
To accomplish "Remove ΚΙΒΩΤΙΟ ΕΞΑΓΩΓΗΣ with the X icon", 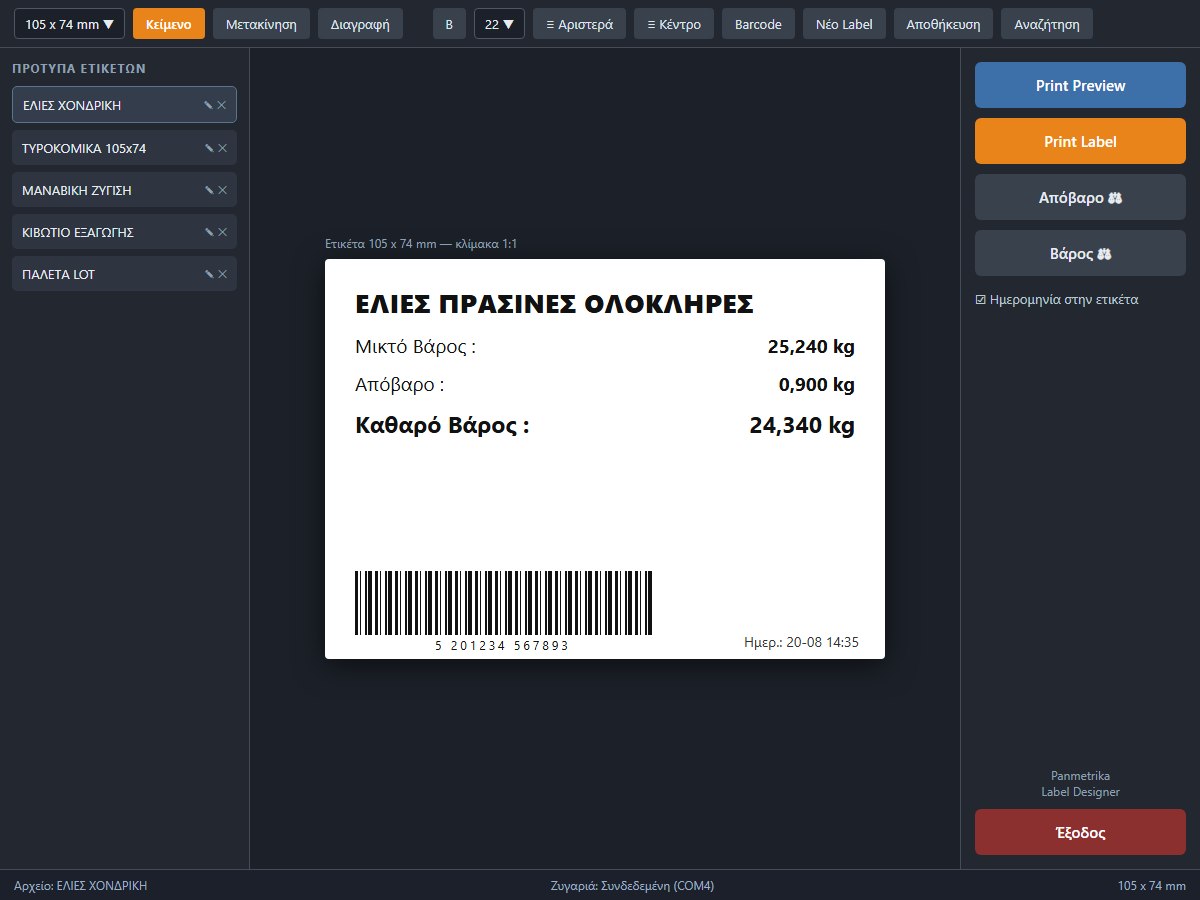I will tap(222, 232).
